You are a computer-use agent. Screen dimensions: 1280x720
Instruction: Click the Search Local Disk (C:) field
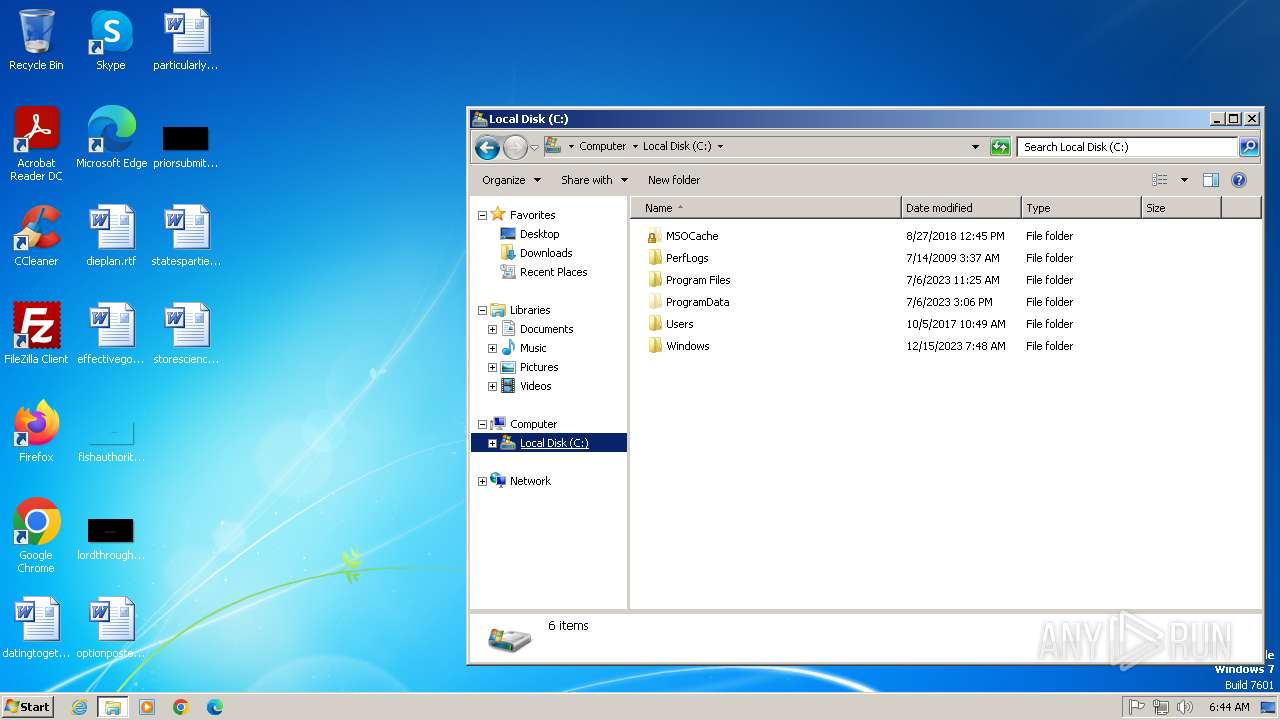coord(1127,147)
